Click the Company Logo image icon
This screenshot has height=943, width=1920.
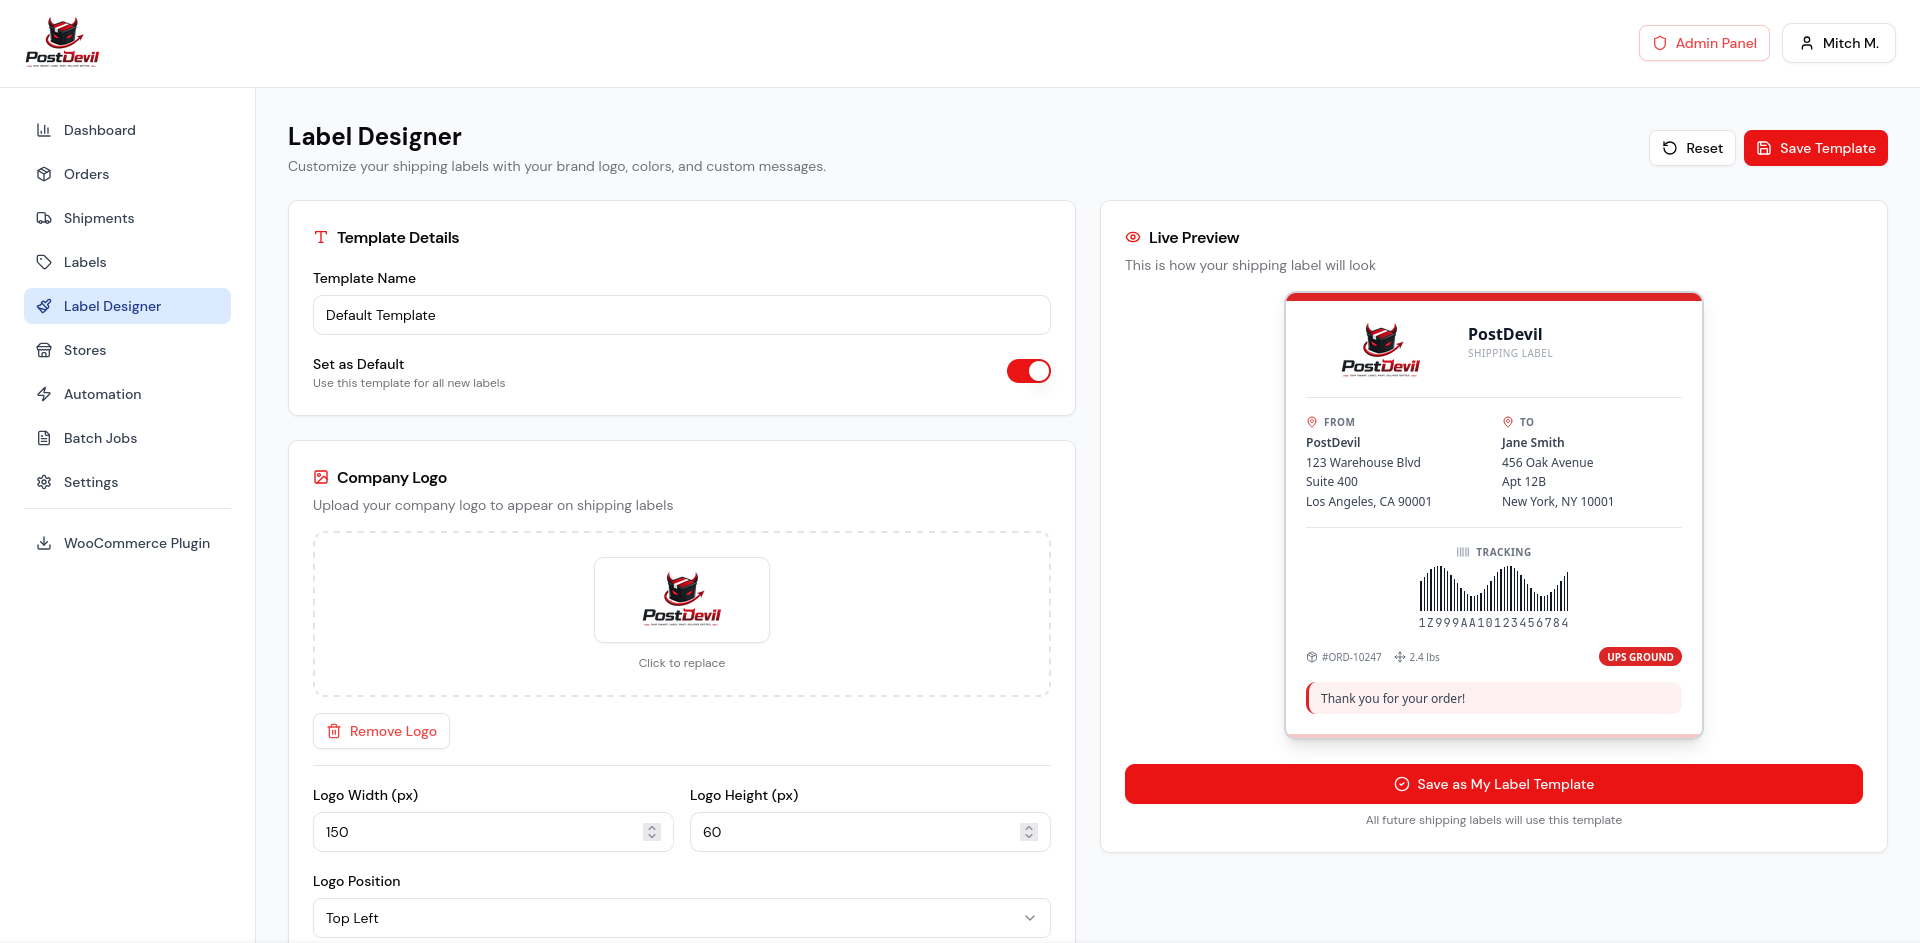321,477
